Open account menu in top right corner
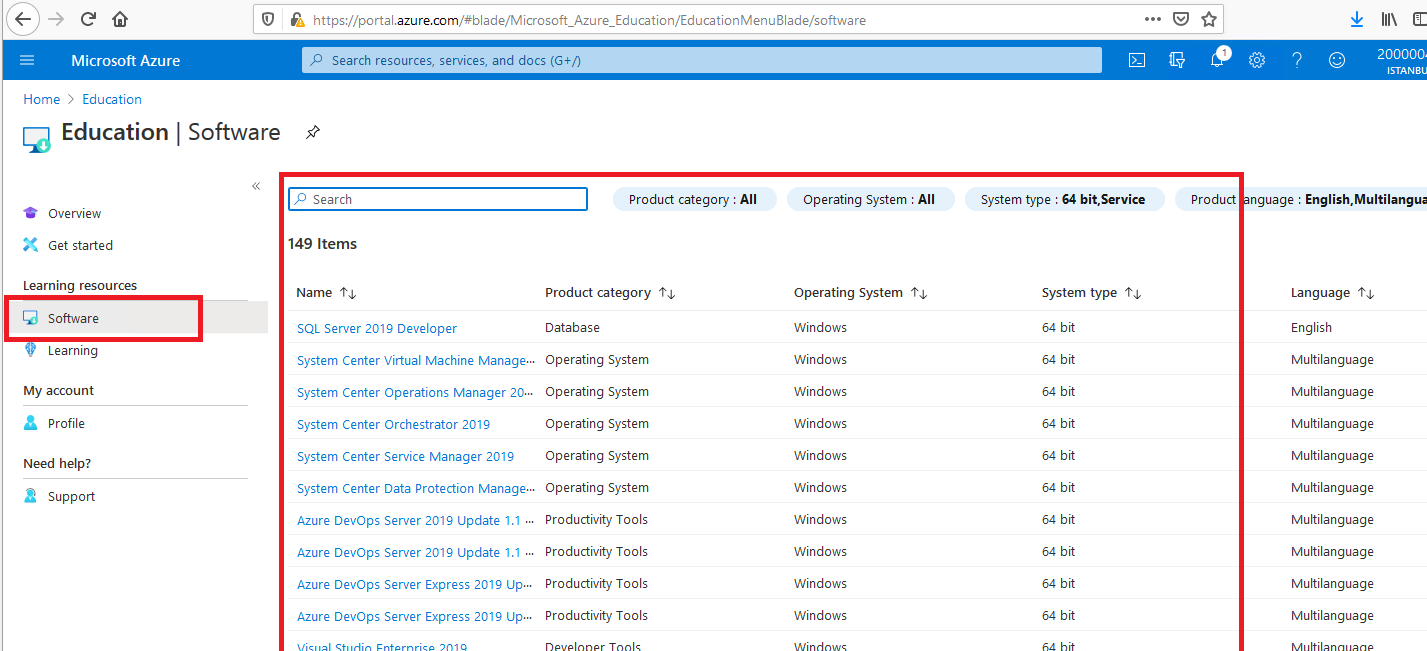Viewport: 1427px width, 651px height. pos(1401,60)
